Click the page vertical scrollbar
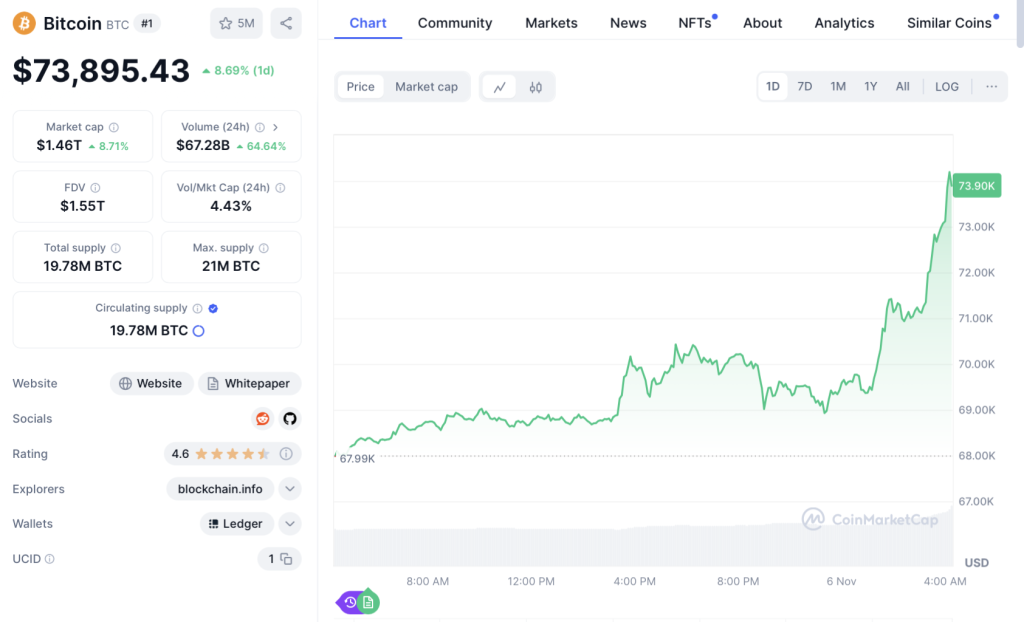Viewport: 1024px width, 622px height. (x=1020, y=24)
